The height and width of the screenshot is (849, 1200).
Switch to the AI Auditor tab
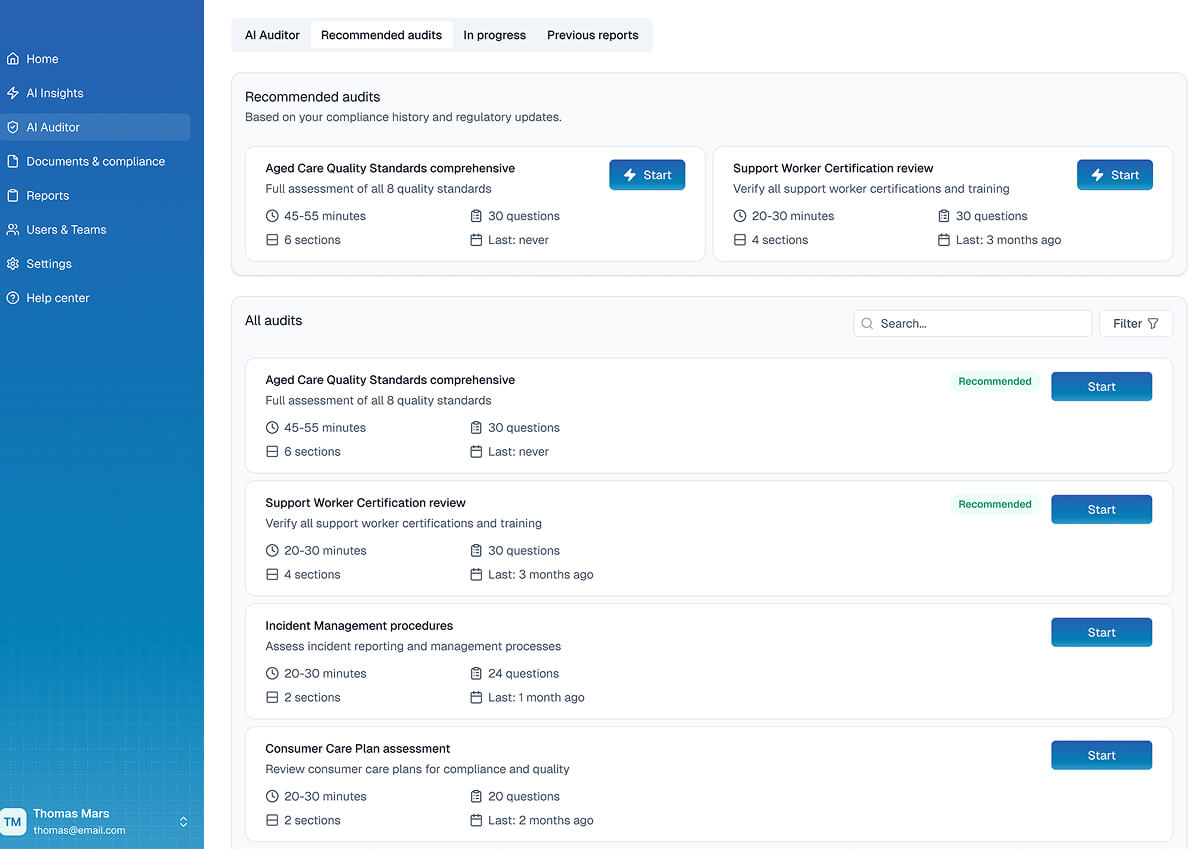click(272, 35)
